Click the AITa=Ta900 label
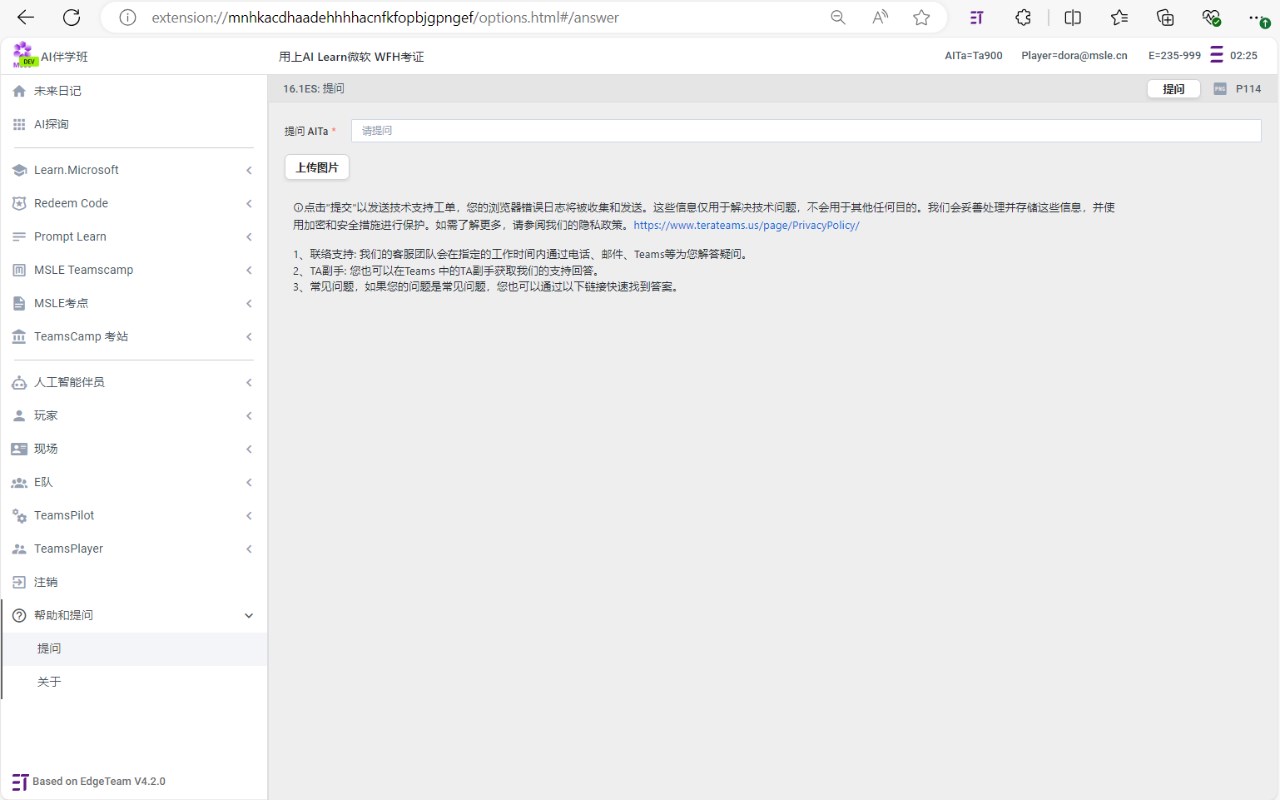1280x800 pixels. [973, 56]
